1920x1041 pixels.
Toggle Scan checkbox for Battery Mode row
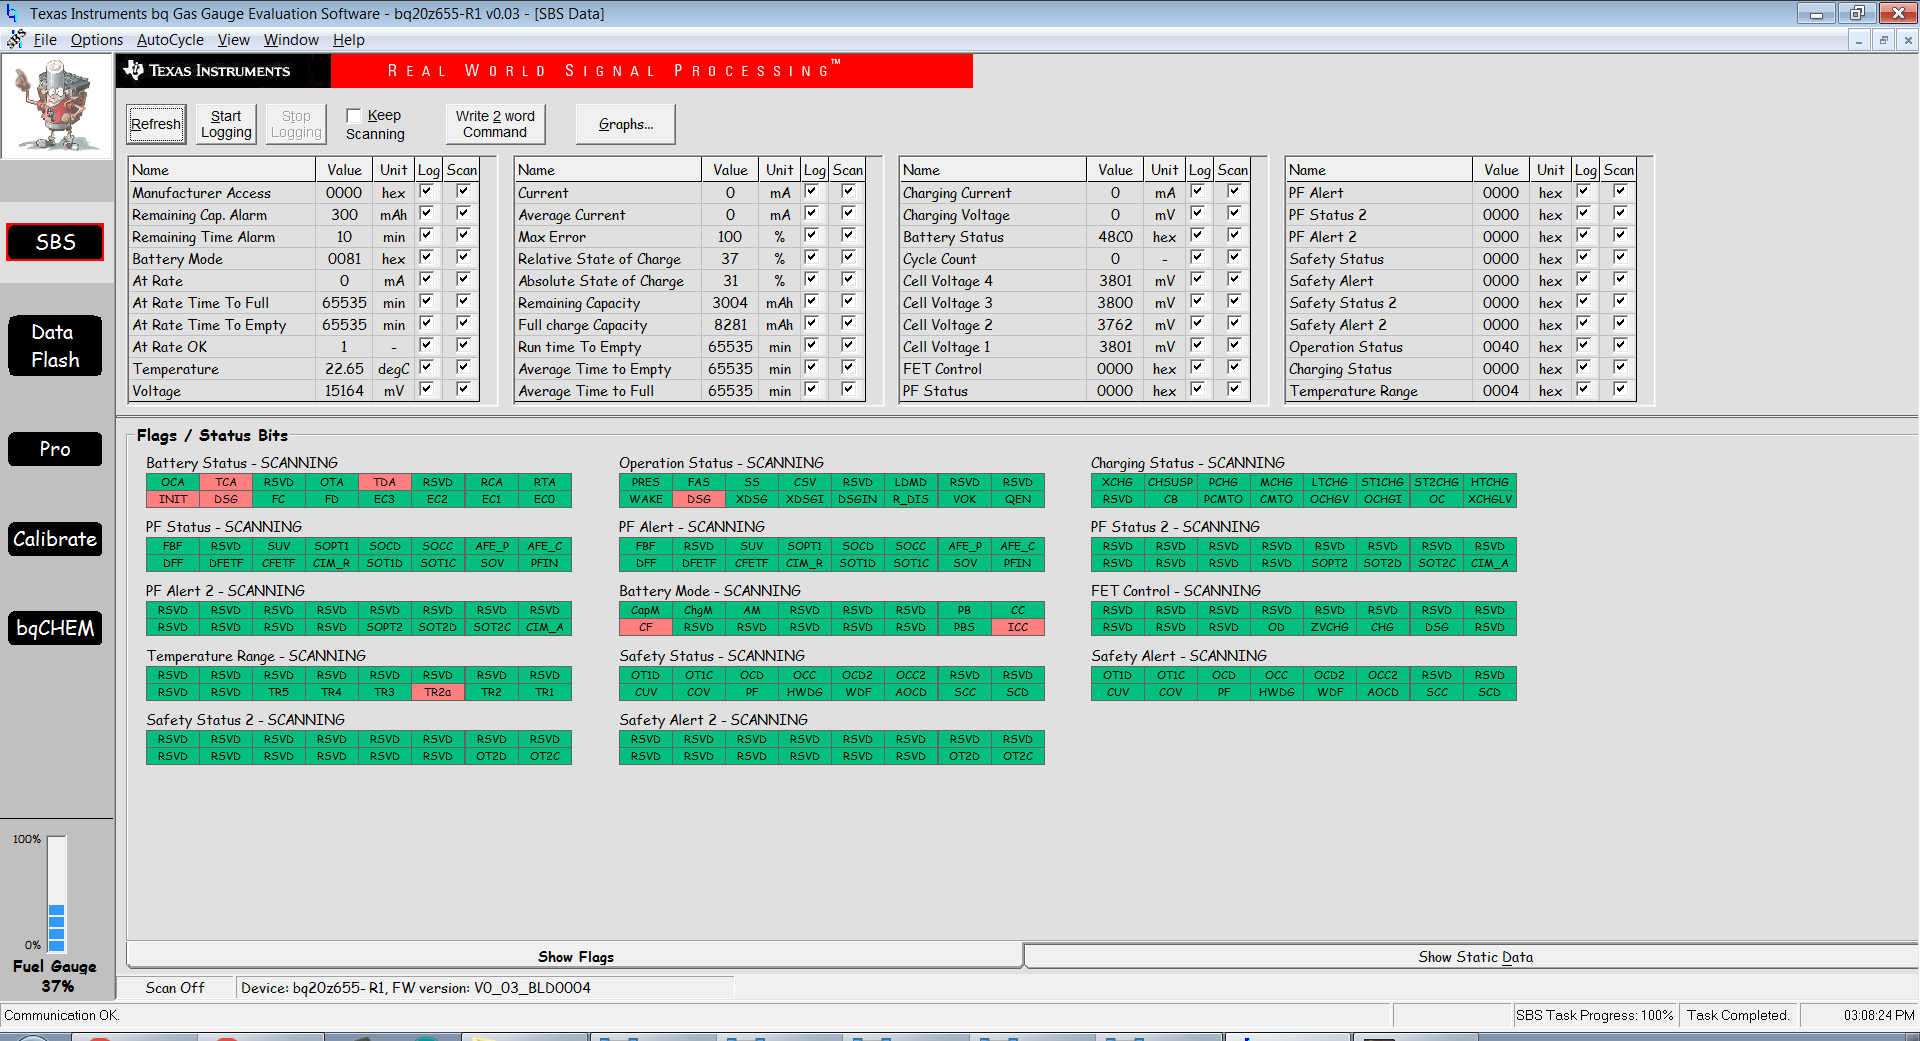[x=463, y=257]
